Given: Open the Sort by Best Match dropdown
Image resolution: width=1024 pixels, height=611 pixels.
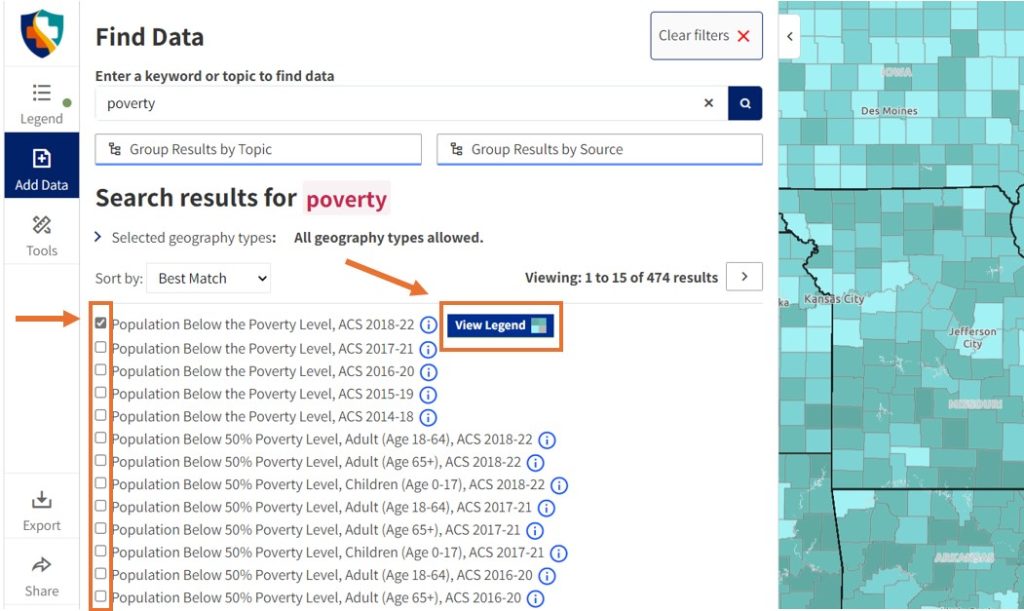Looking at the screenshot, I should click(208, 278).
